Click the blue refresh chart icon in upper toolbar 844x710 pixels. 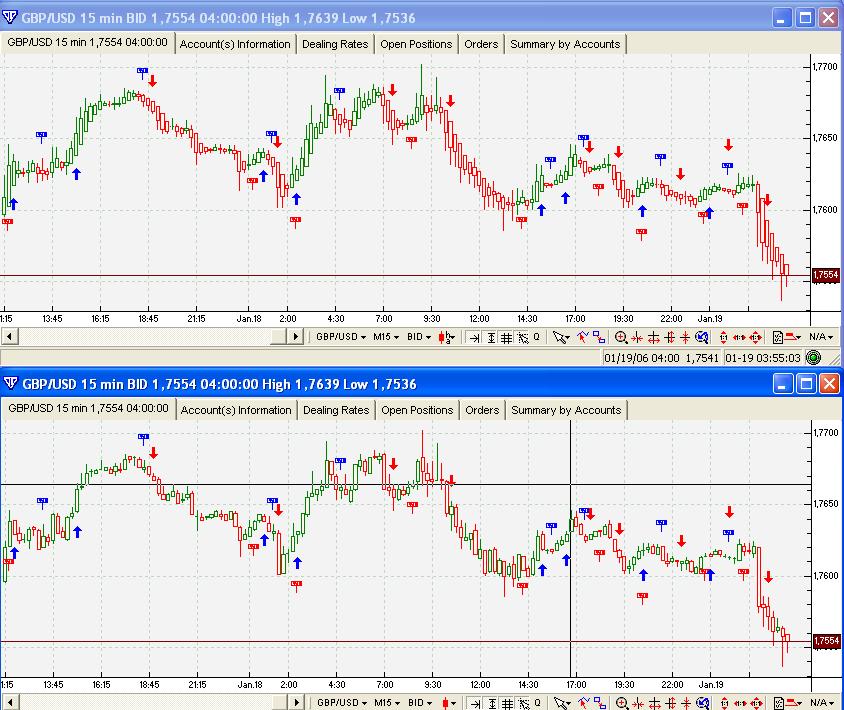[x=702, y=337]
